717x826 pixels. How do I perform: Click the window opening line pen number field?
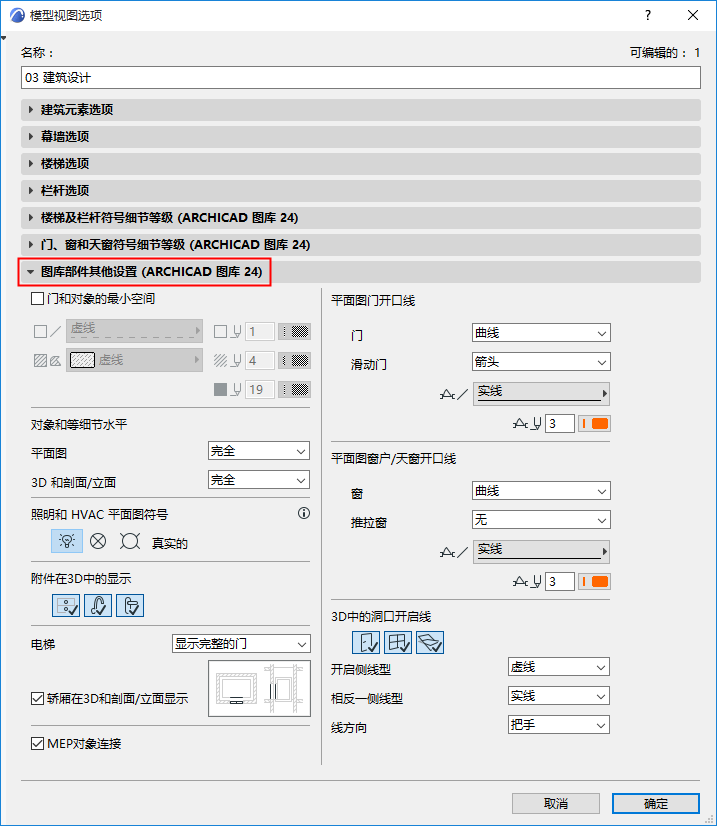[x=559, y=582]
